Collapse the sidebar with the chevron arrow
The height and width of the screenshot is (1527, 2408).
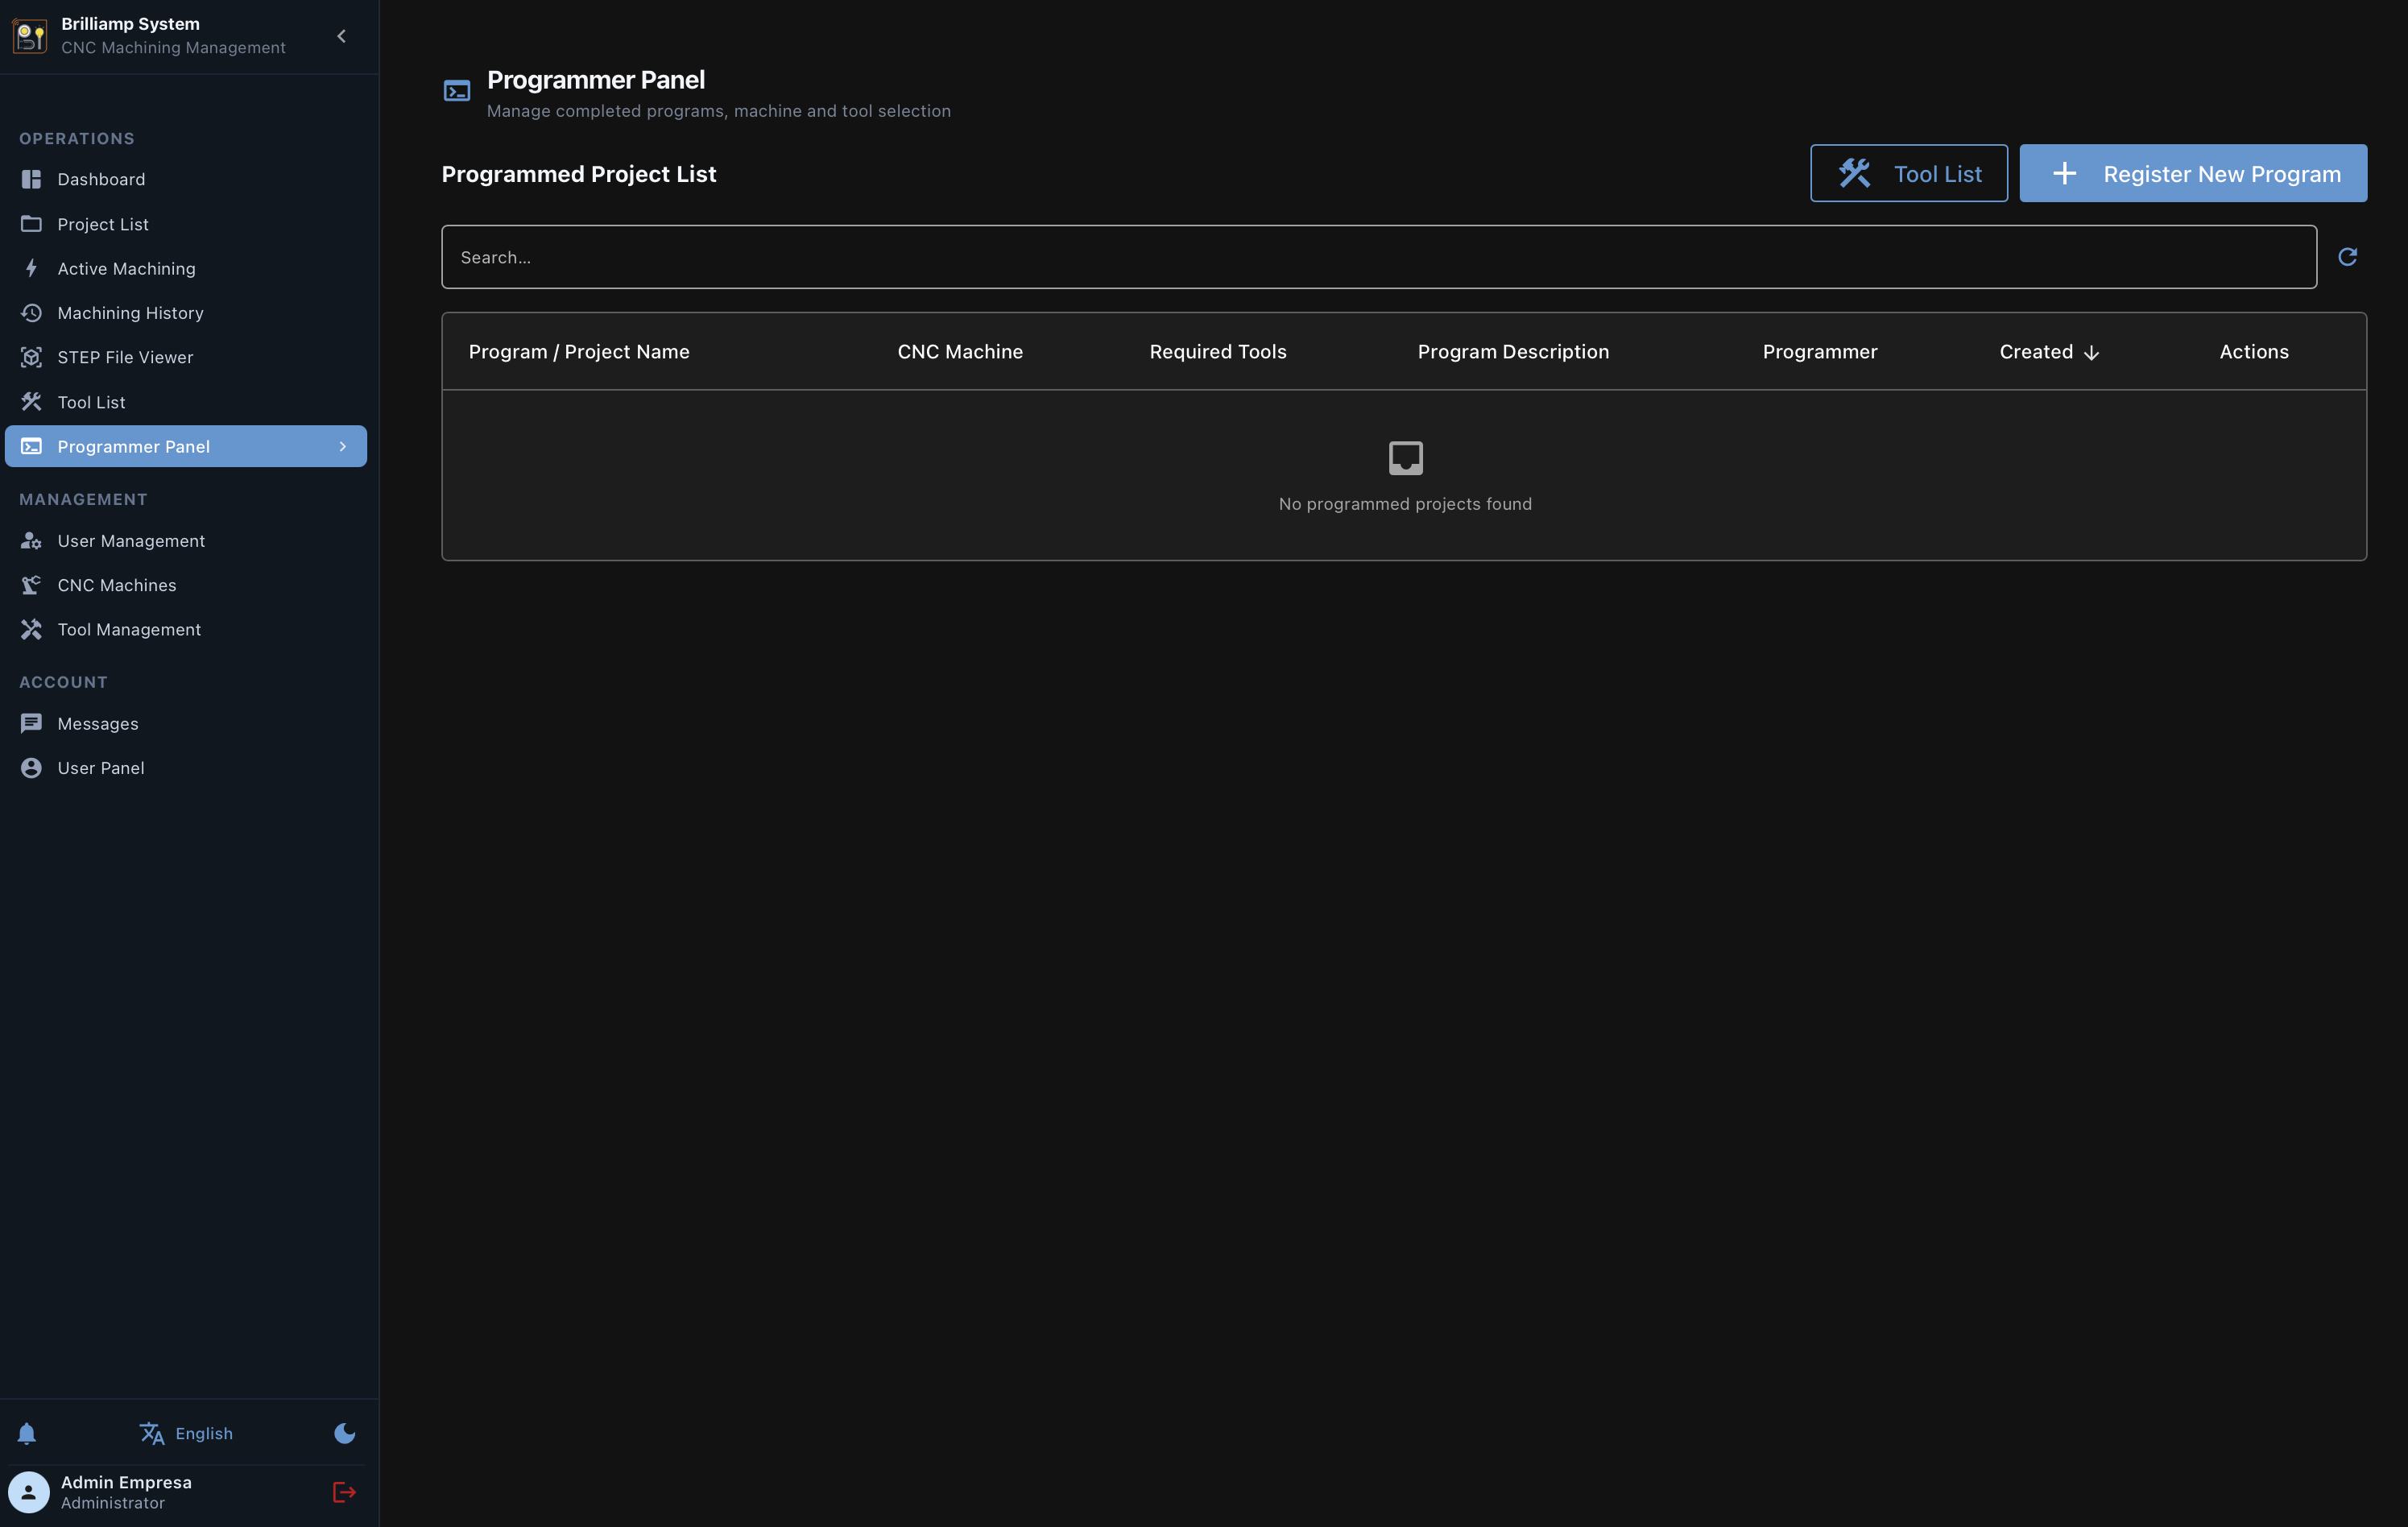341,36
